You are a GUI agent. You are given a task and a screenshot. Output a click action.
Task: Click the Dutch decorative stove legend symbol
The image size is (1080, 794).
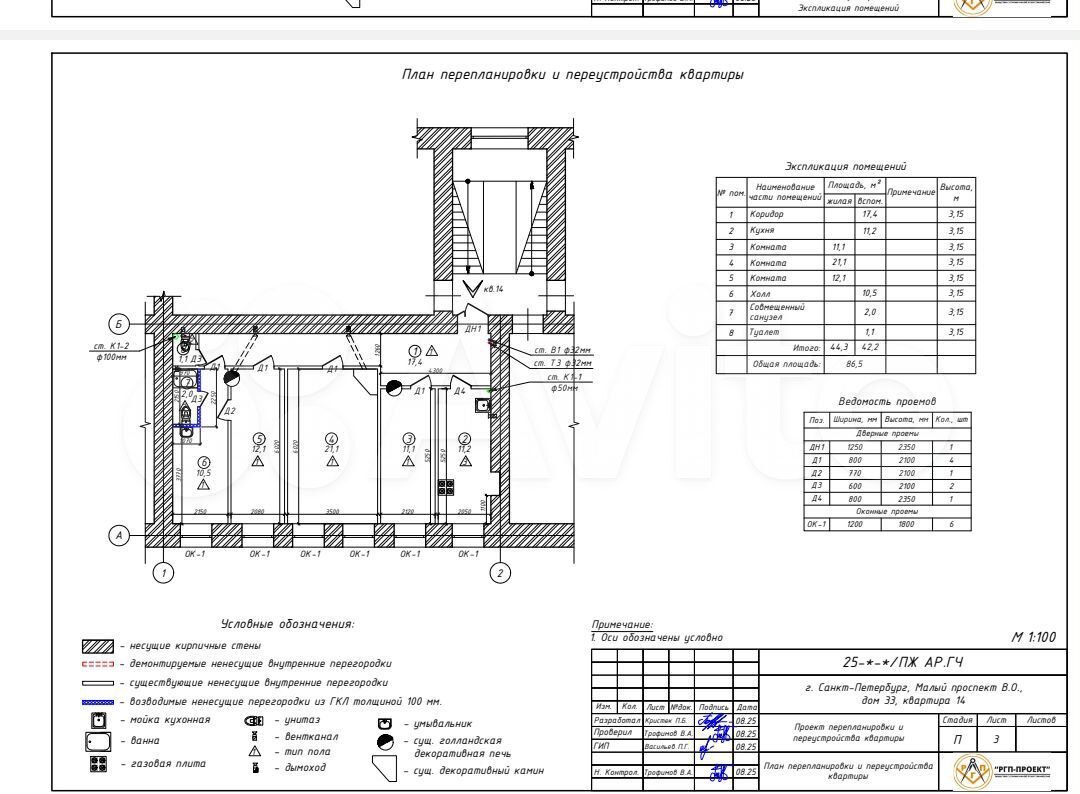click(x=384, y=741)
